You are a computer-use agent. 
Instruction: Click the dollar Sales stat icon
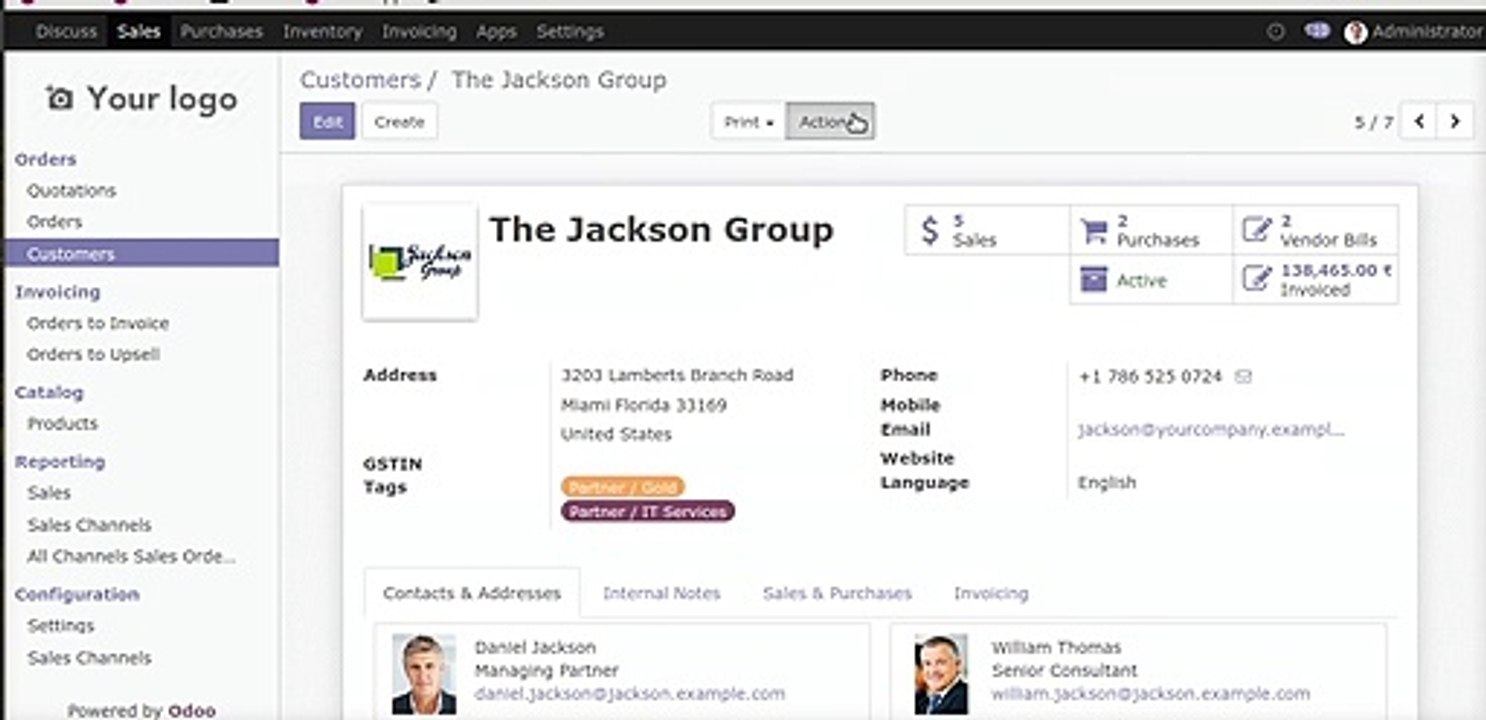click(x=930, y=231)
